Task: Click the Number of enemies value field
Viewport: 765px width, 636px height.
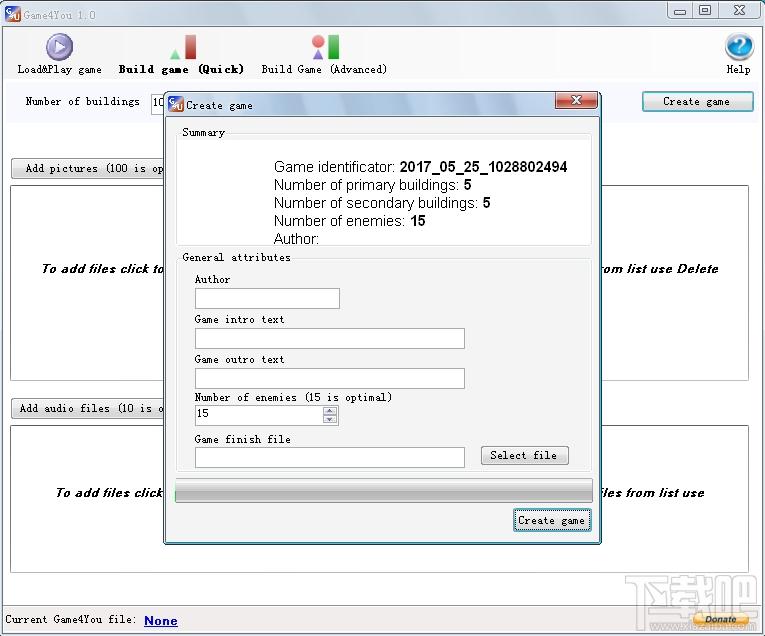Action: click(x=259, y=415)
